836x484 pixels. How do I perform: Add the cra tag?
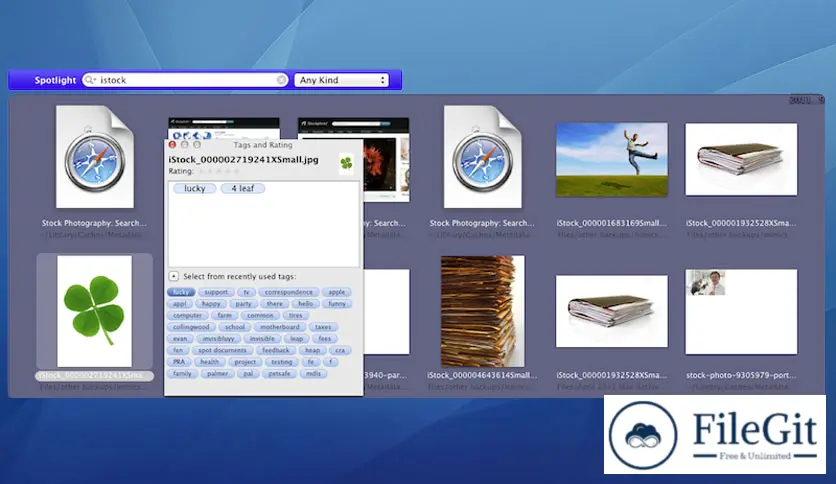(x=340, y=351)
